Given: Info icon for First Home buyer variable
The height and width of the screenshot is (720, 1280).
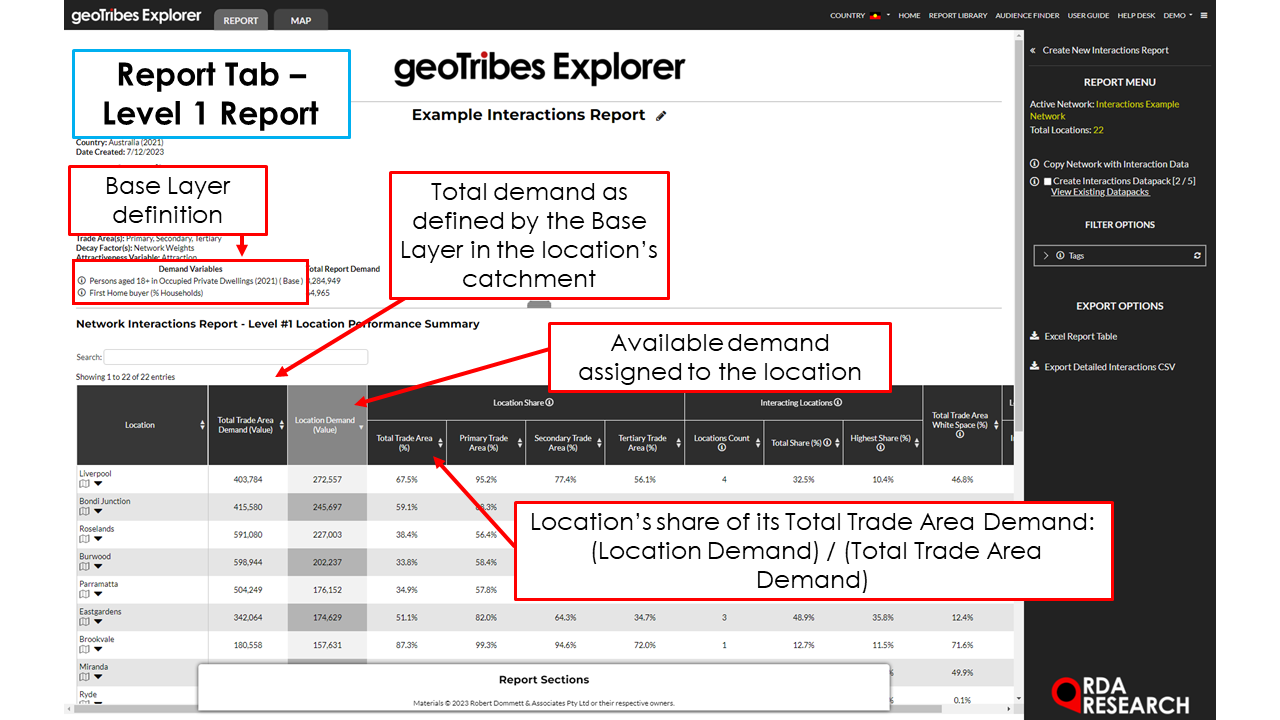Looking at the screenshot, I should (x=82, y=293).
